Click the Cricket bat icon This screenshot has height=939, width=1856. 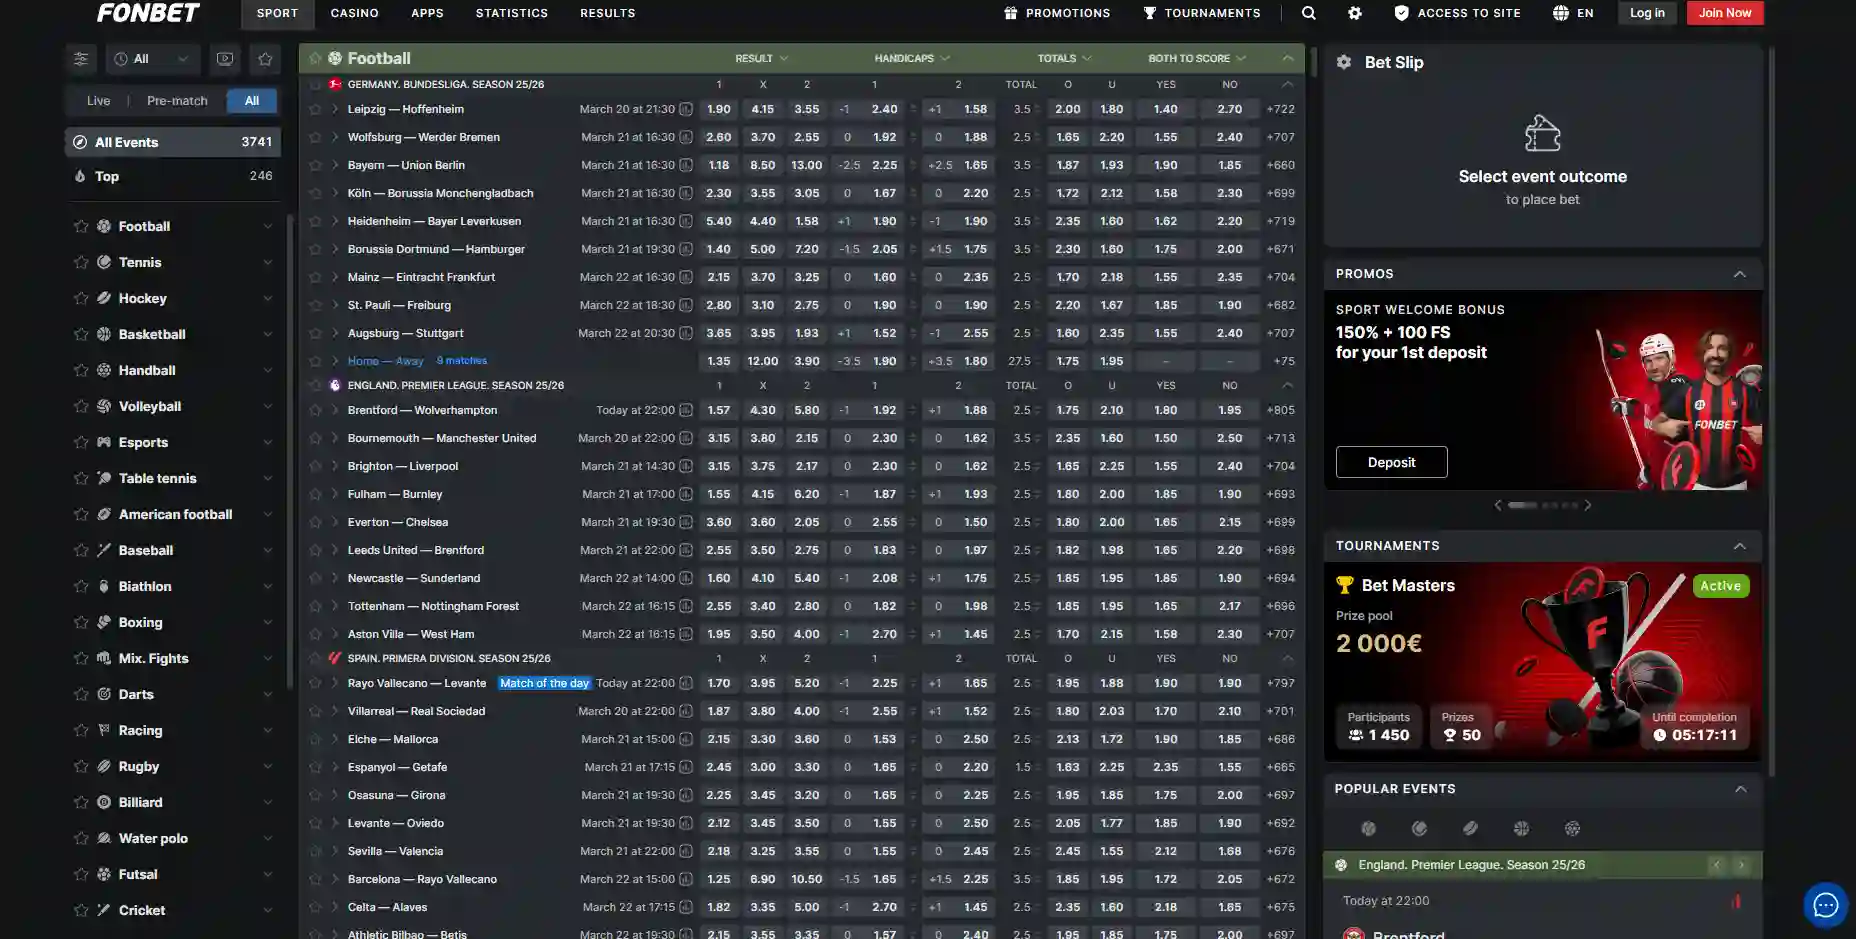[104, 910]
